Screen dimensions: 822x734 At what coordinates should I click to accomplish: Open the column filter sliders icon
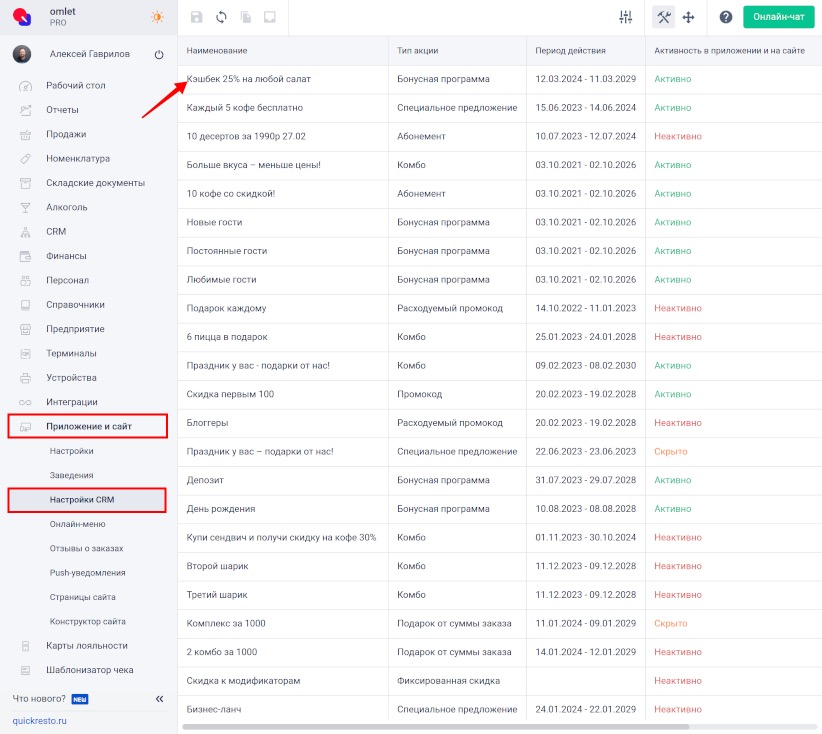[625, 17]
